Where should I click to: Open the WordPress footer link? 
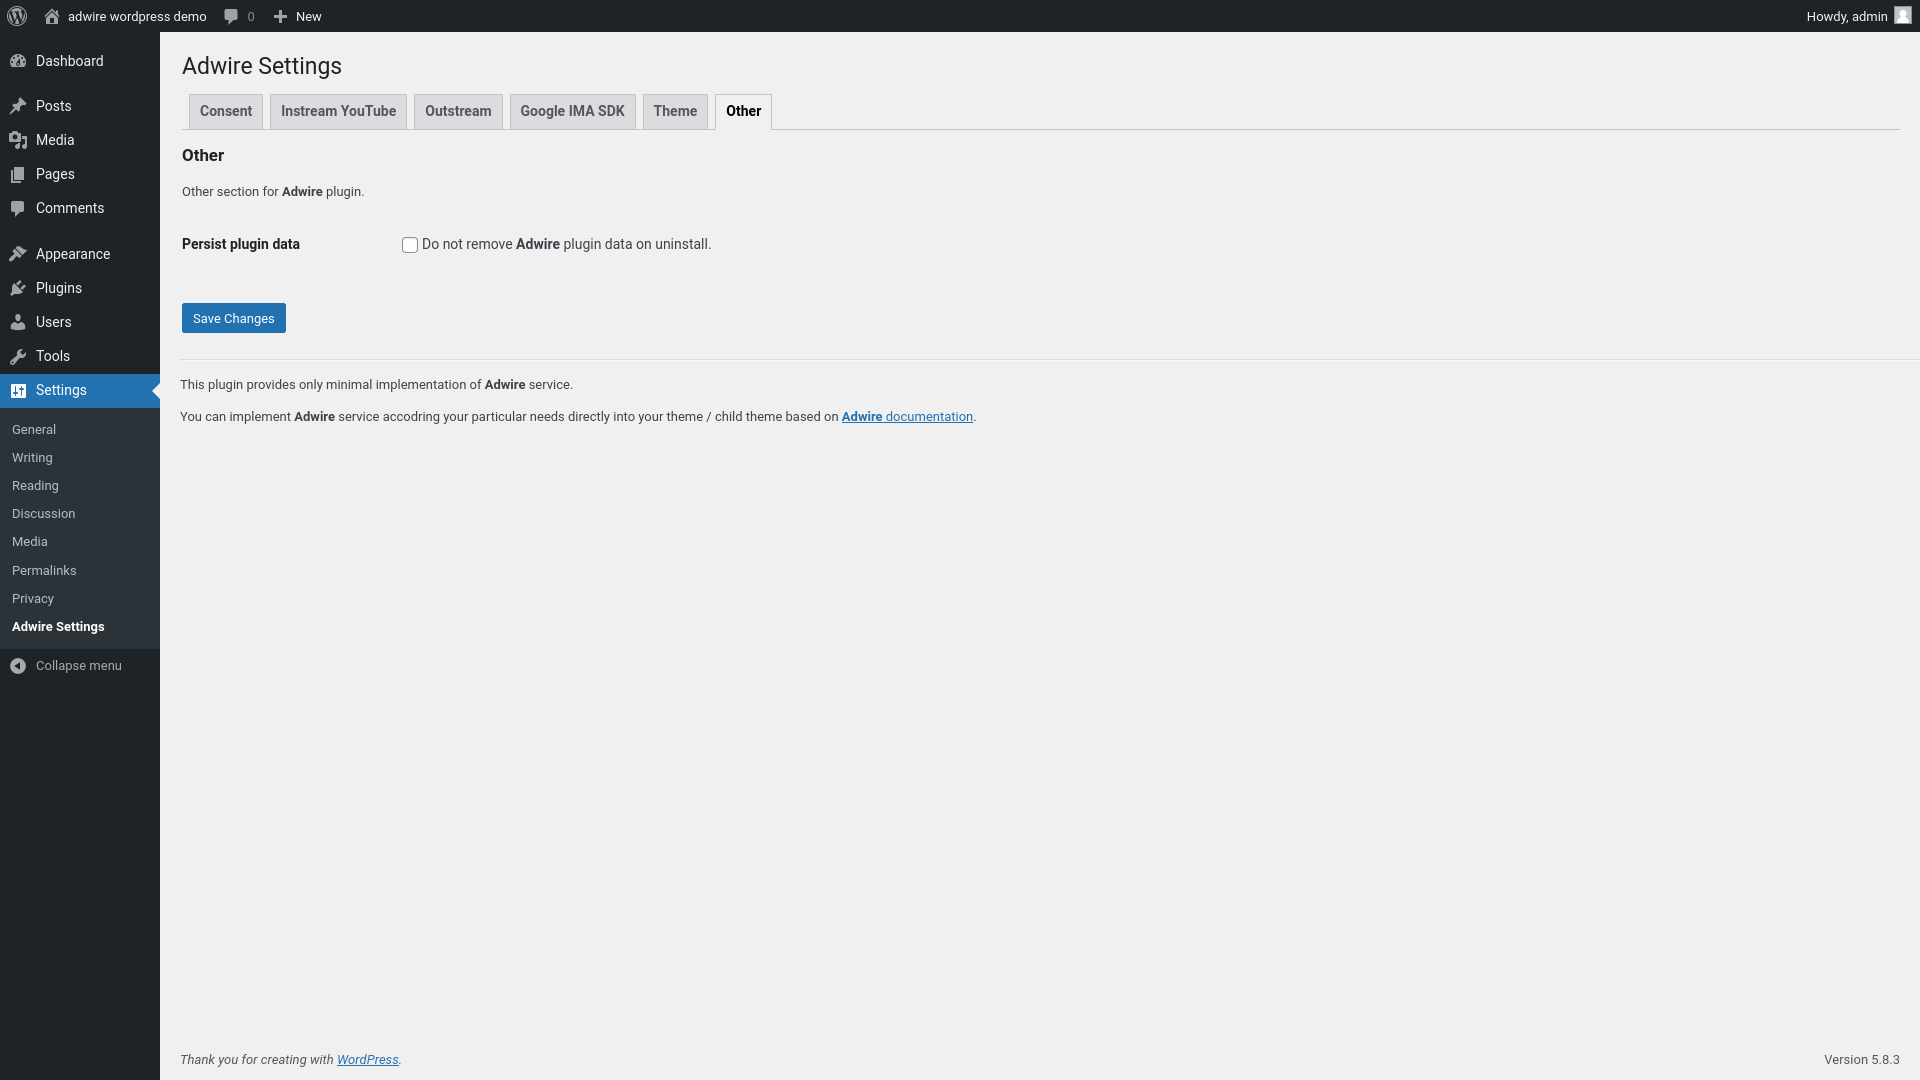[367, 1060]
